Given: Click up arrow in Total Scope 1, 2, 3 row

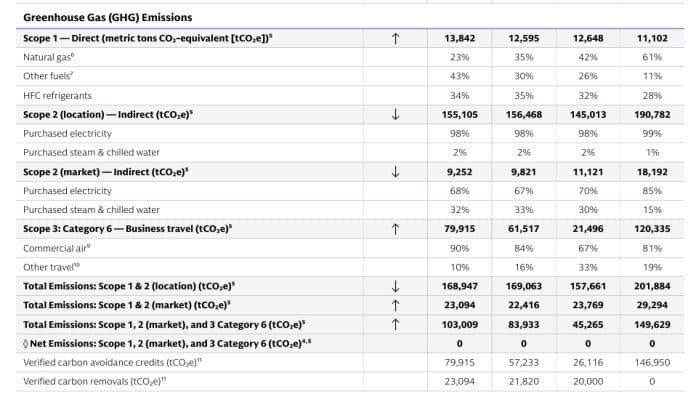Looking at the screenshot, I should tap(395, 324).
